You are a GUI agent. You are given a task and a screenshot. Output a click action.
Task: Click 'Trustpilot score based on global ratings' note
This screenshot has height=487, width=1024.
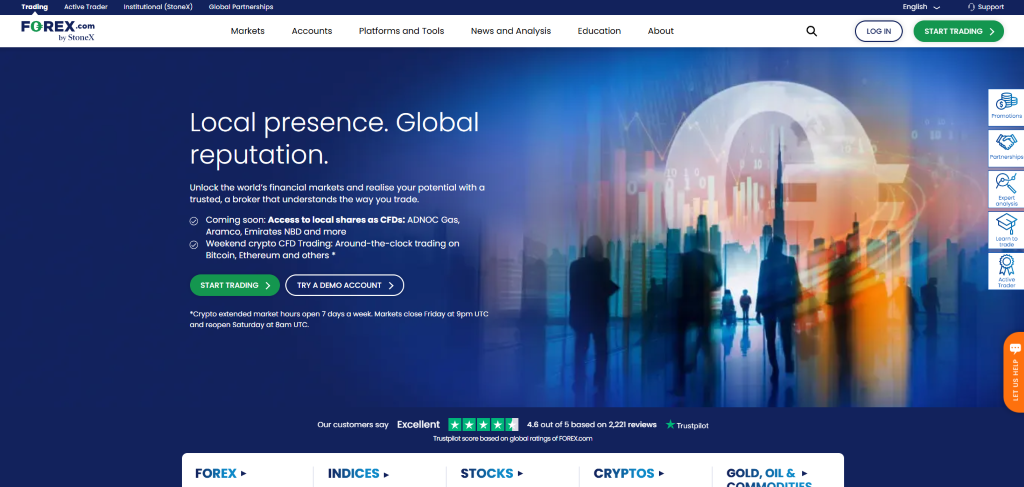click(x=513, y=439)
